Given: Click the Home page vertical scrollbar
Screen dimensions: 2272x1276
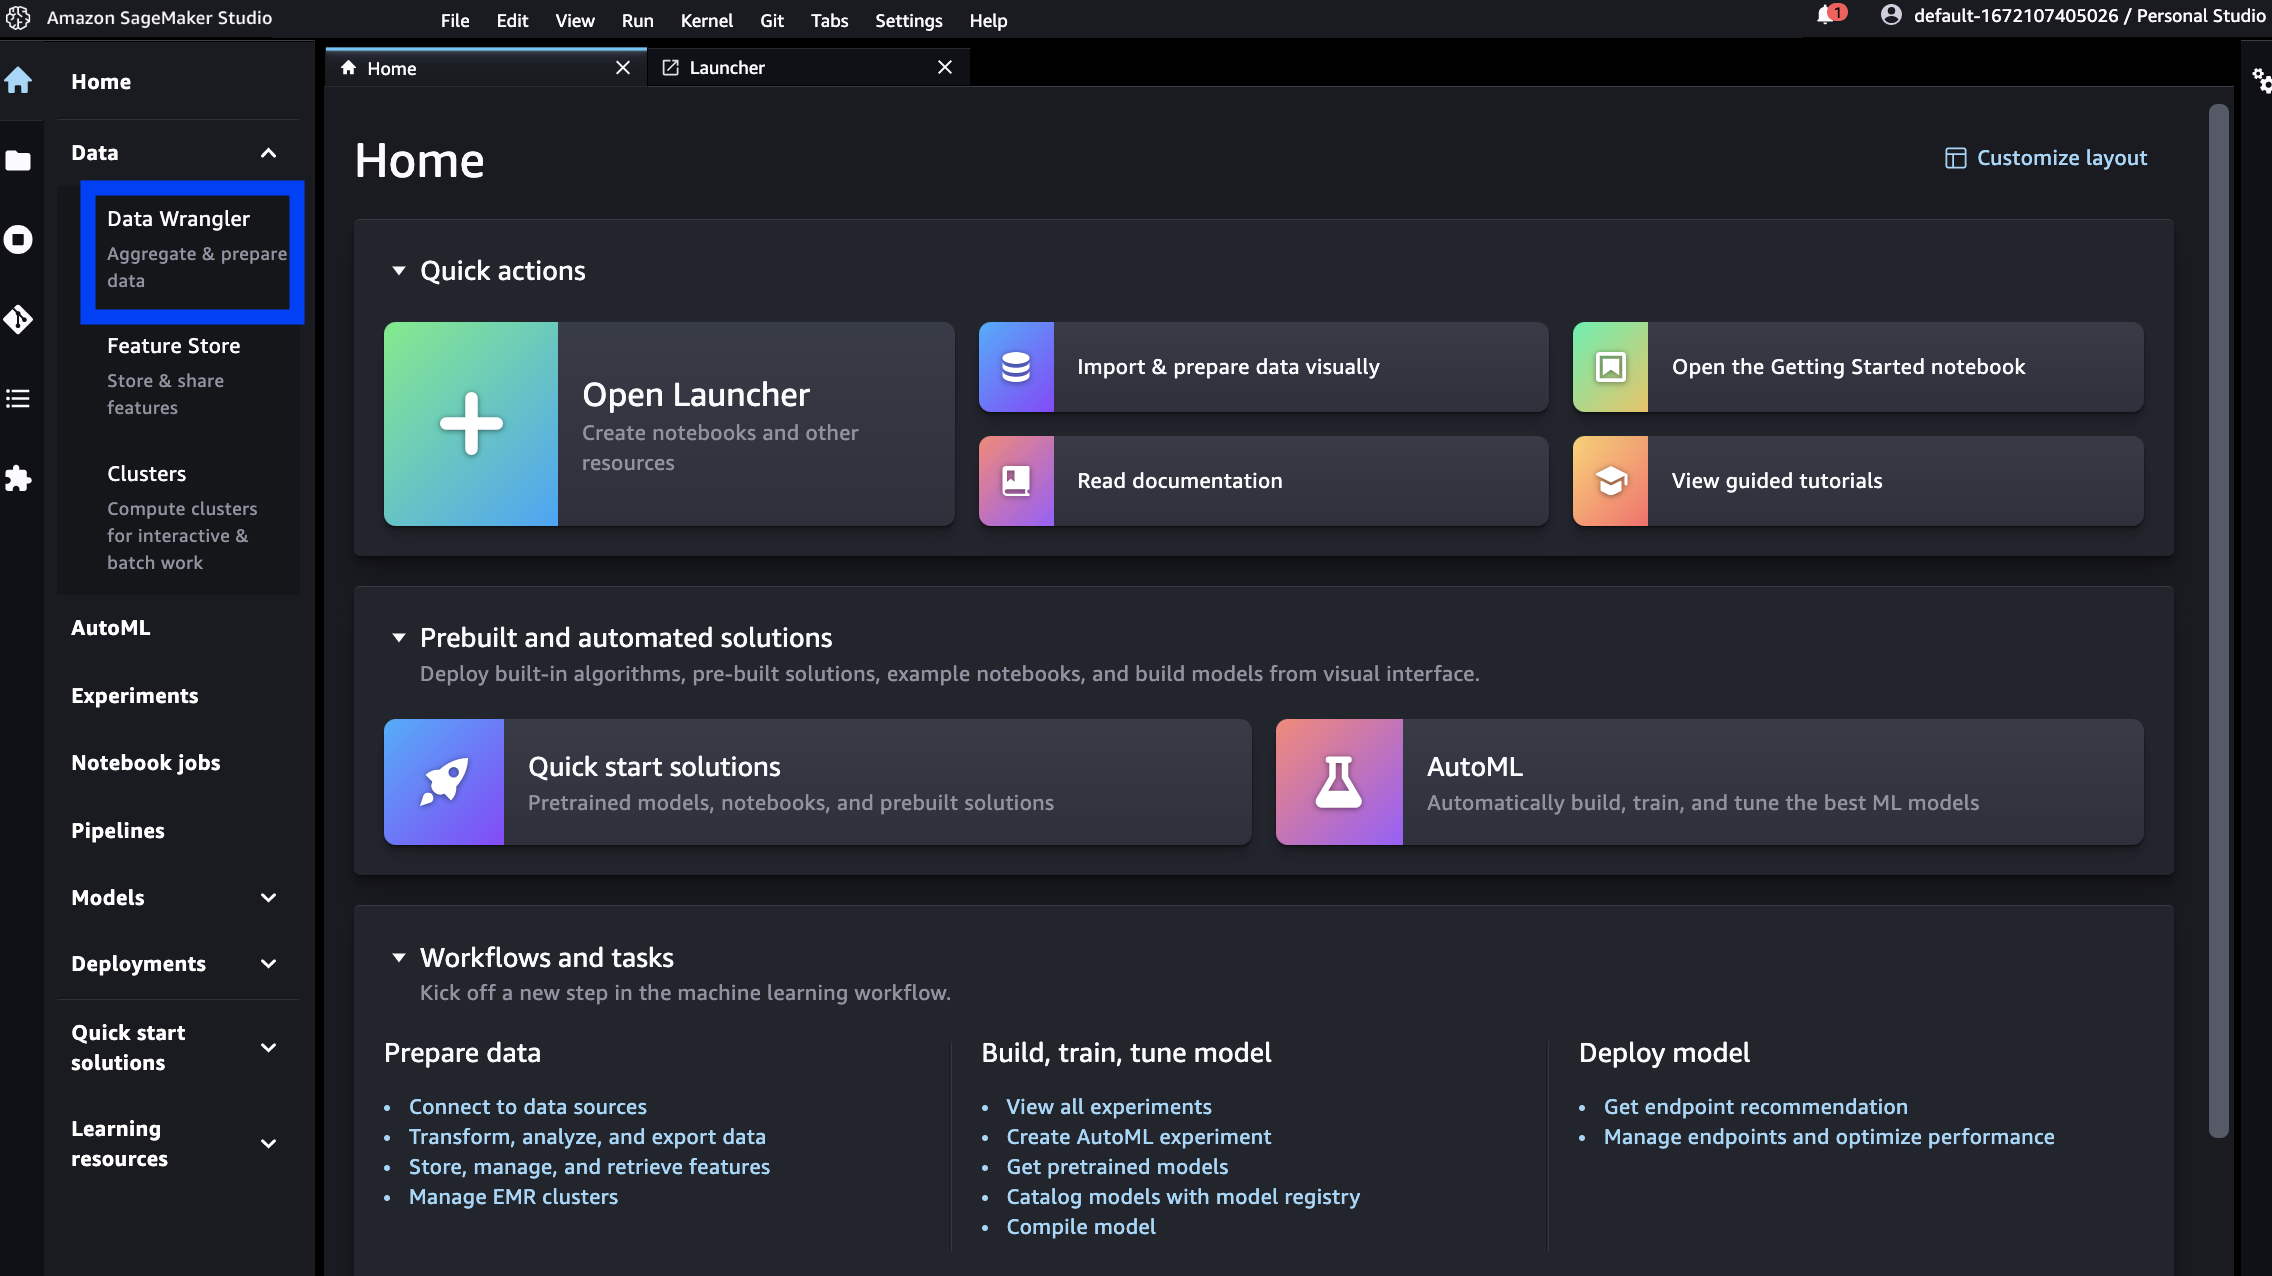Looking at the screenshot, I should point(2218,620).
